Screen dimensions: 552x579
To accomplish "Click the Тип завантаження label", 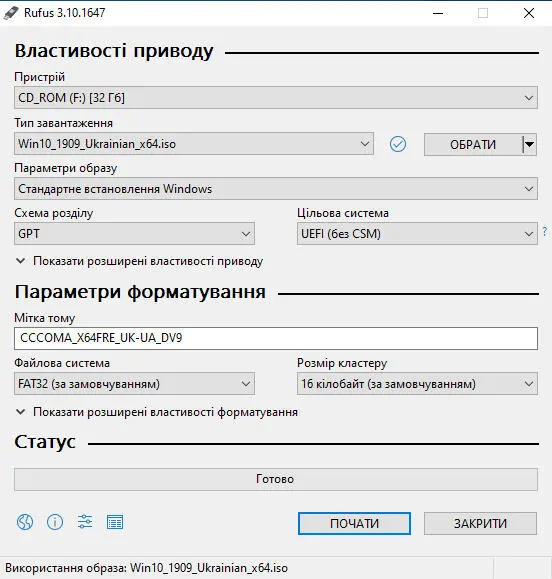I will pos(64,123).
